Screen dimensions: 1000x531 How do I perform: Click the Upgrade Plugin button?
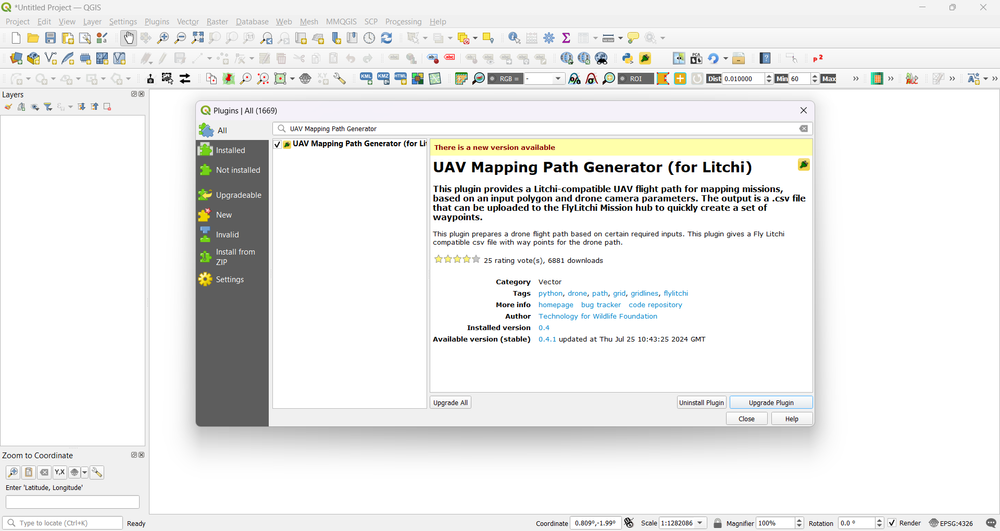[x=771, y=403]
